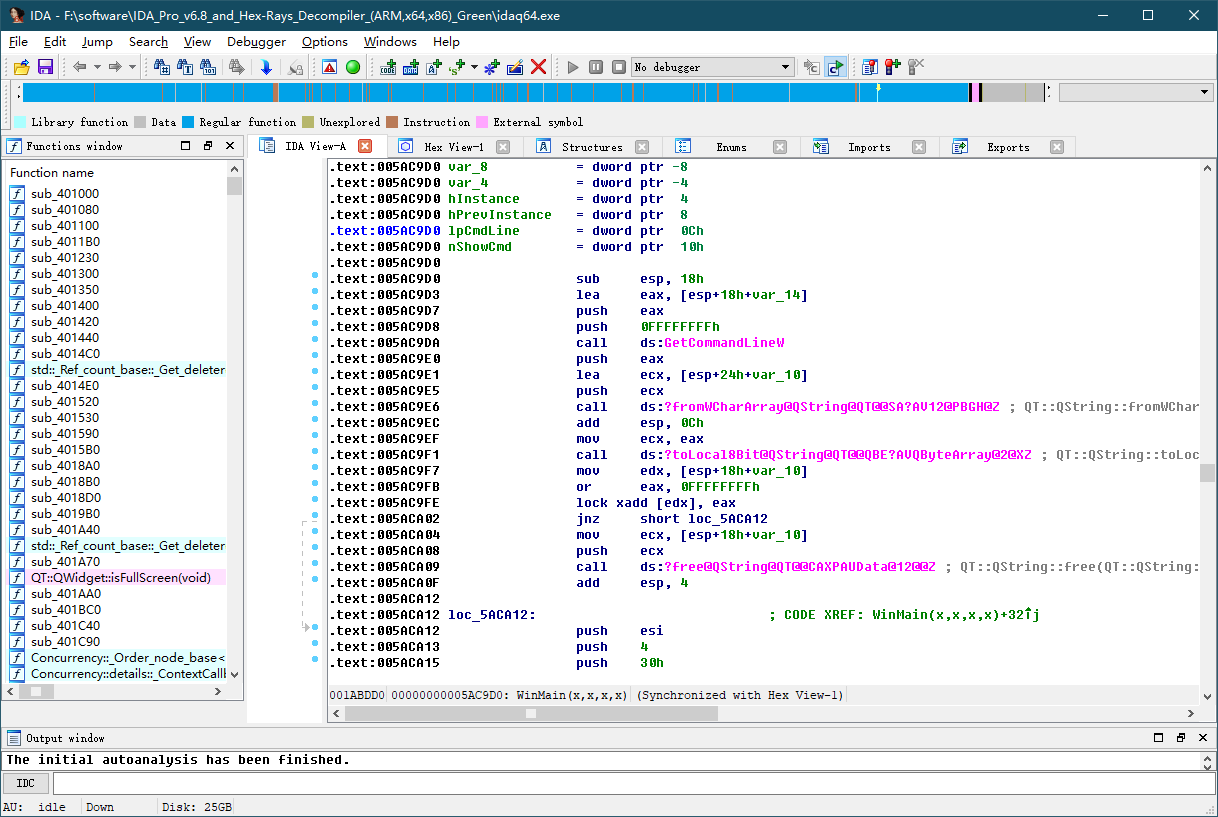
Task: Click the External symbol pink legend swatch
Action: (x=482, y=122)
